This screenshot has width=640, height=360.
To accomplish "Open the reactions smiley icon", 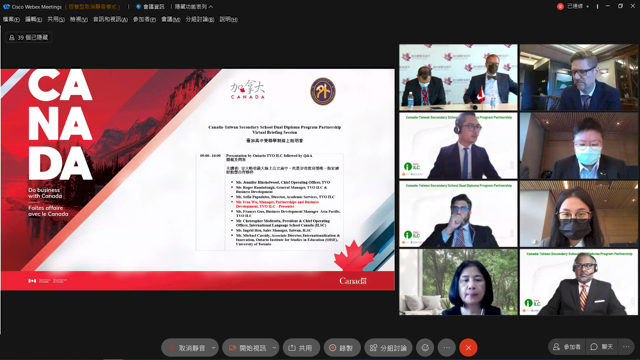I will click(425, 348).
